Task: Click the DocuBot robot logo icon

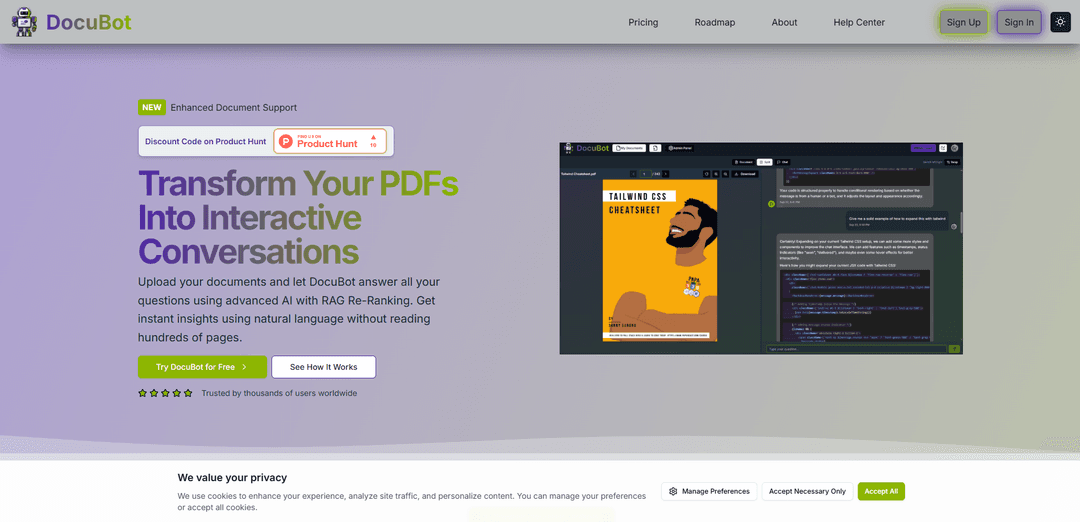Action: point(24,22)
